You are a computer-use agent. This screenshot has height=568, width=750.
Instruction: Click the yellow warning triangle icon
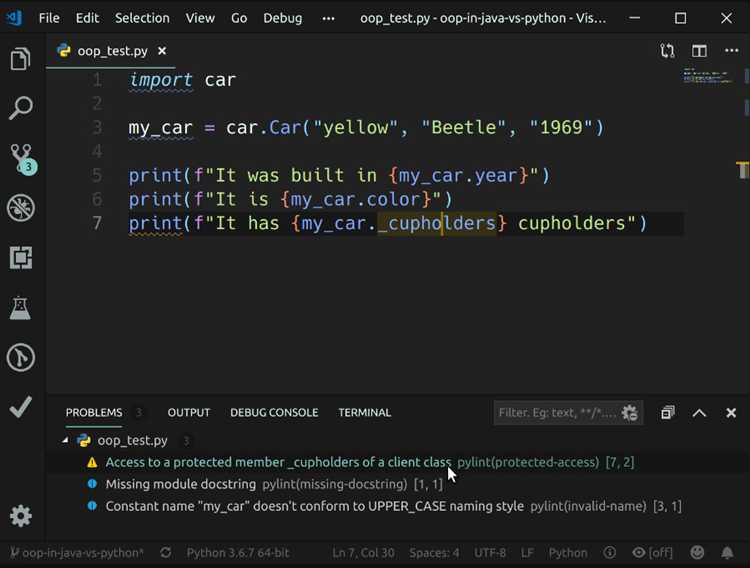92,462
